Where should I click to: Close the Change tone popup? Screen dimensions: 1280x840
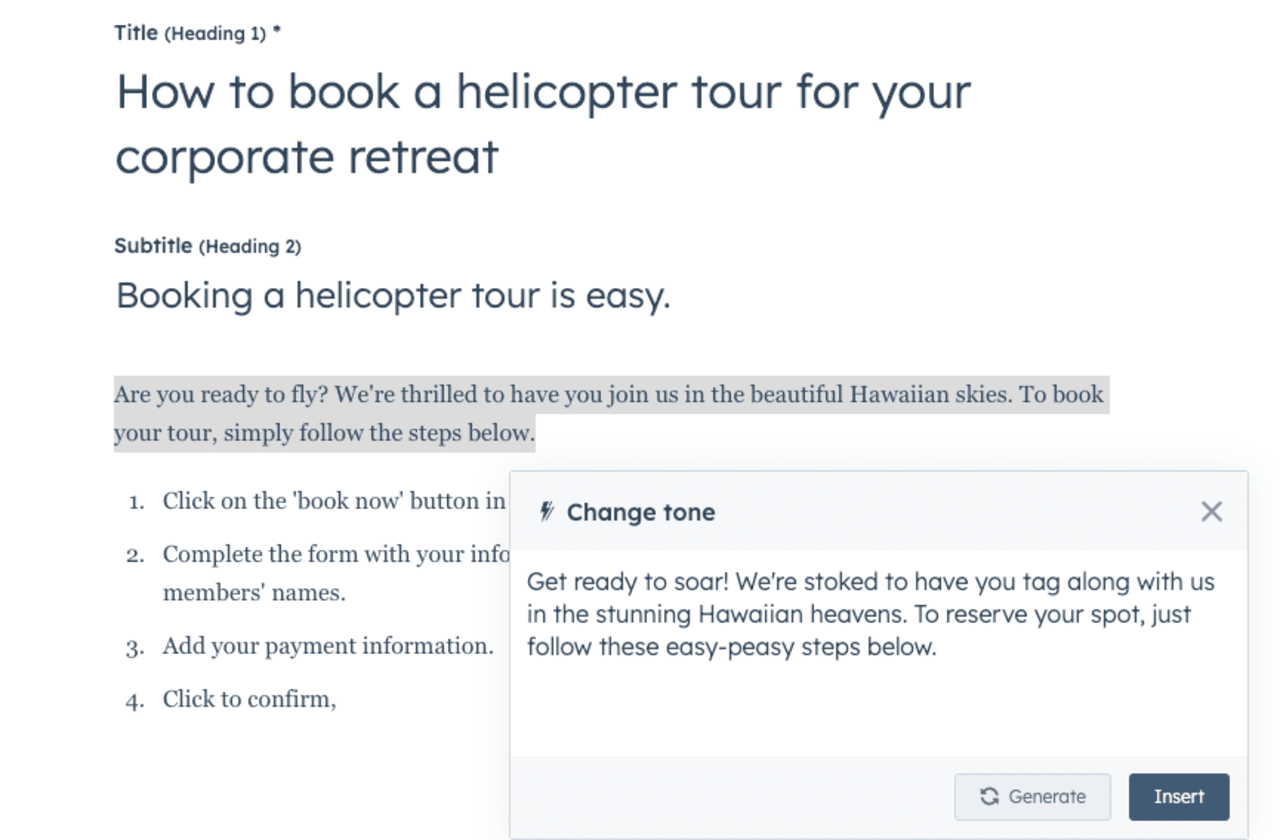[x=1211, y=512]
